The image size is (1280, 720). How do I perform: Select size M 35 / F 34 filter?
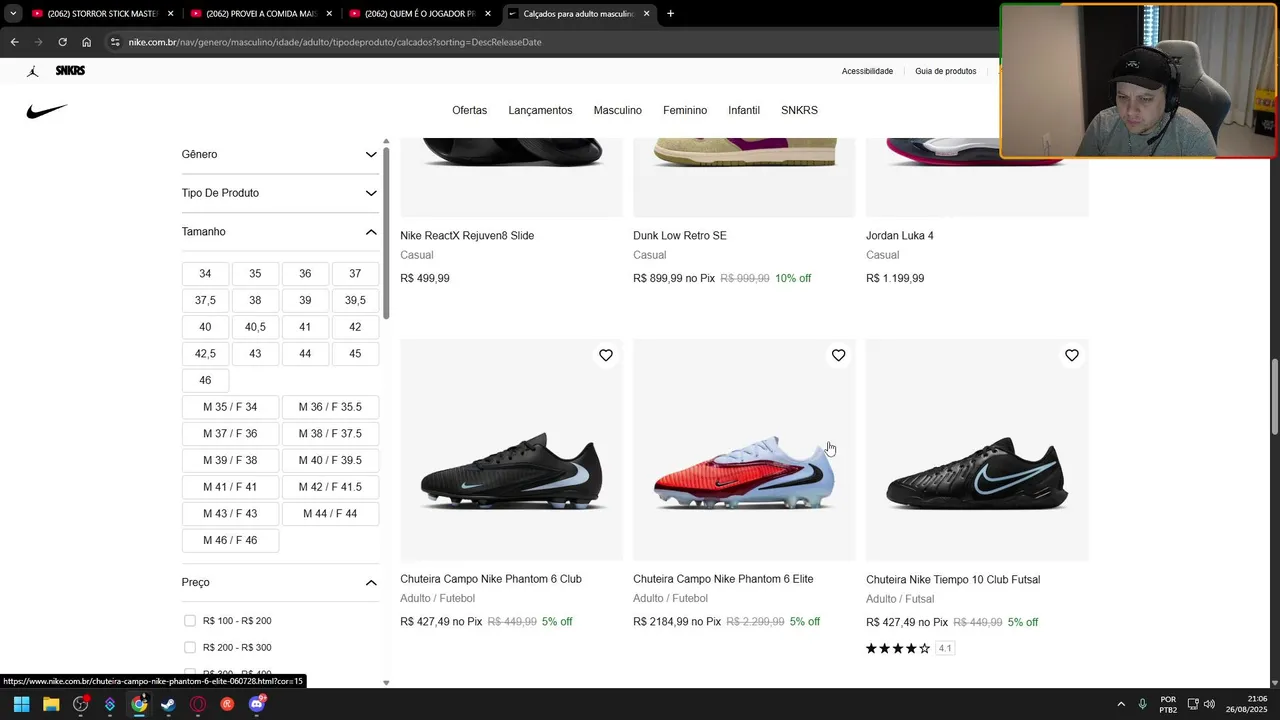230,407
